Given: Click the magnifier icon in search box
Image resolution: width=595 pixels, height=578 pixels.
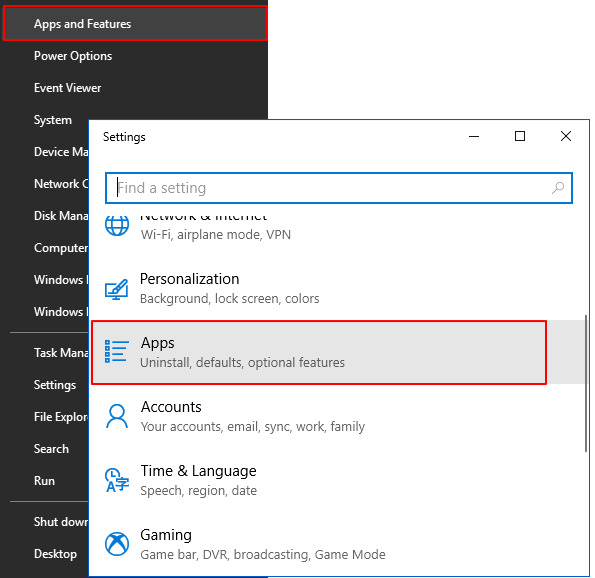Looking at the screenshot, I should [x=558, y=187].
